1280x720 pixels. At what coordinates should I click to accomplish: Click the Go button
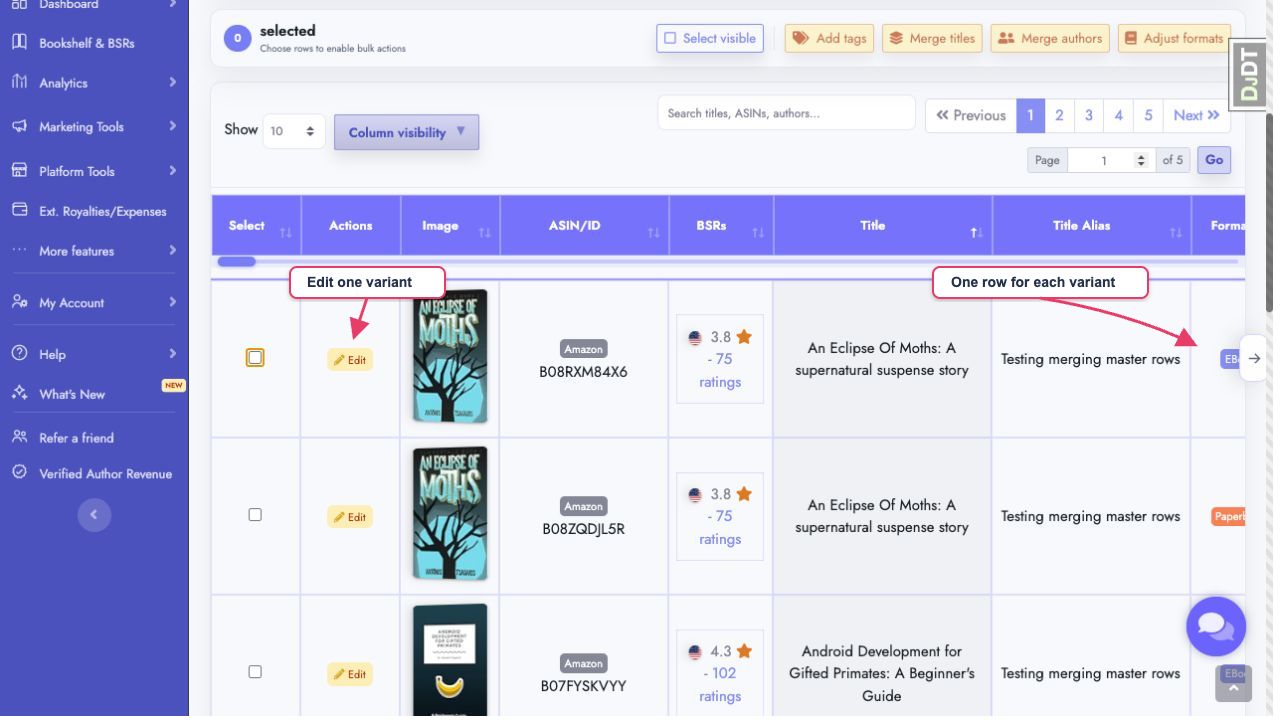1214,160
